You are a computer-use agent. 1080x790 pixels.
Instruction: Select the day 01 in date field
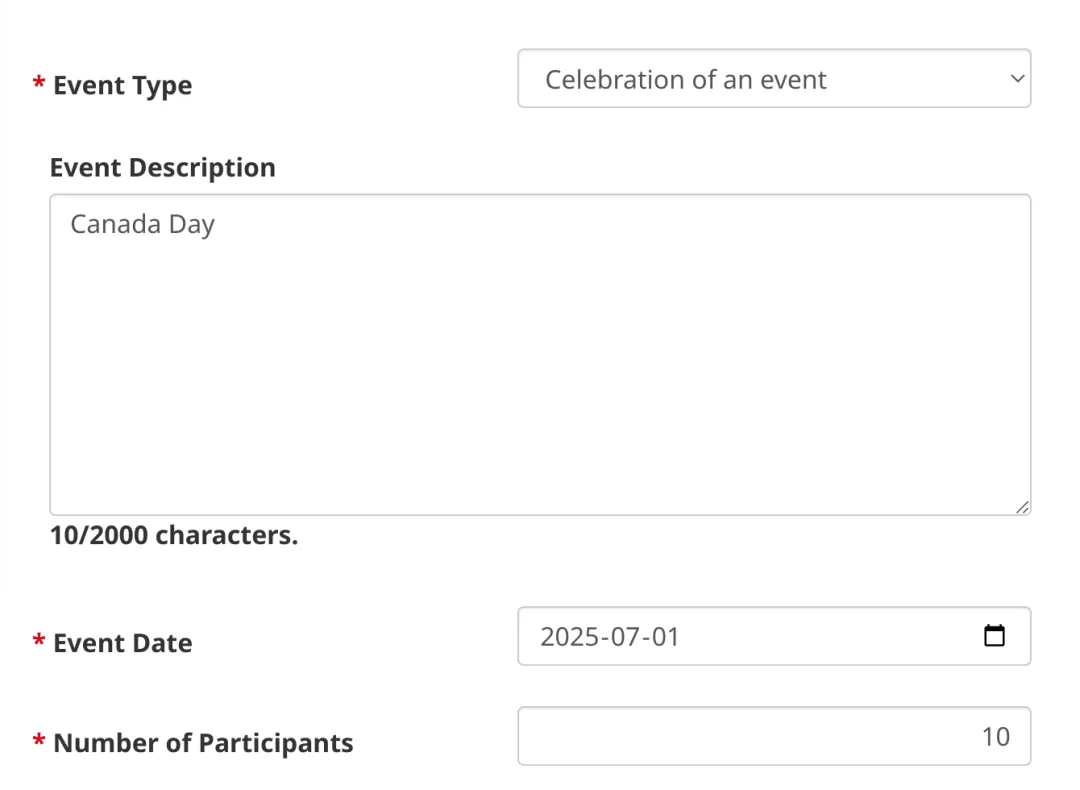663,636
